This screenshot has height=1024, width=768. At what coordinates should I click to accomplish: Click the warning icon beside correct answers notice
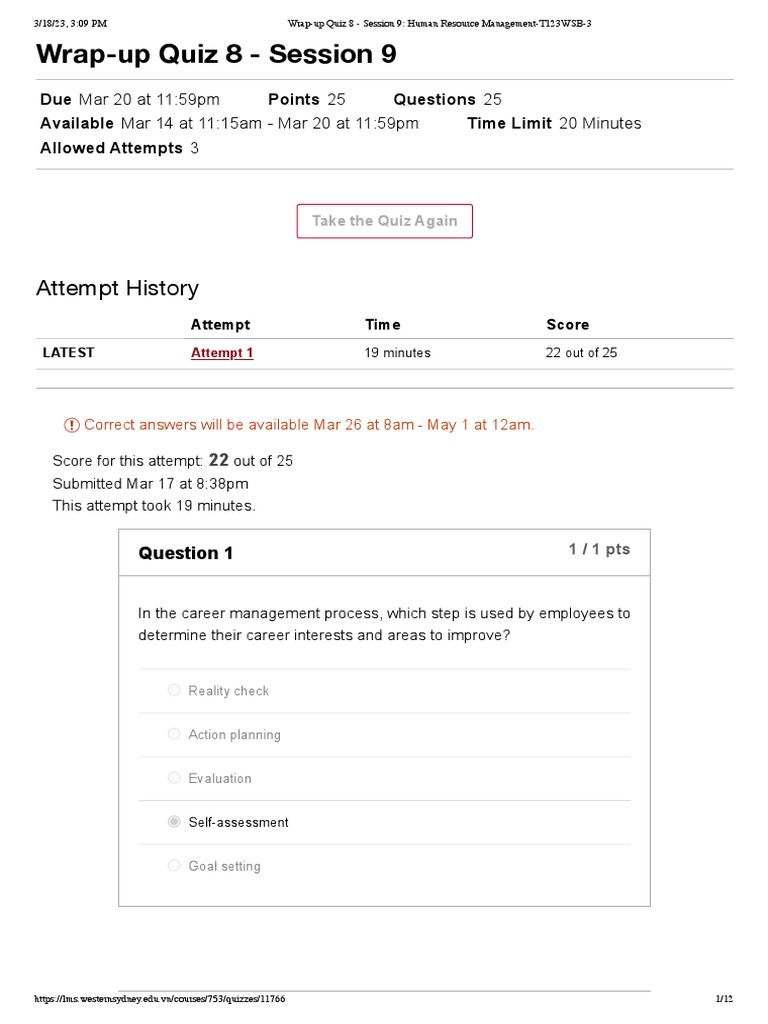(72, 425)
